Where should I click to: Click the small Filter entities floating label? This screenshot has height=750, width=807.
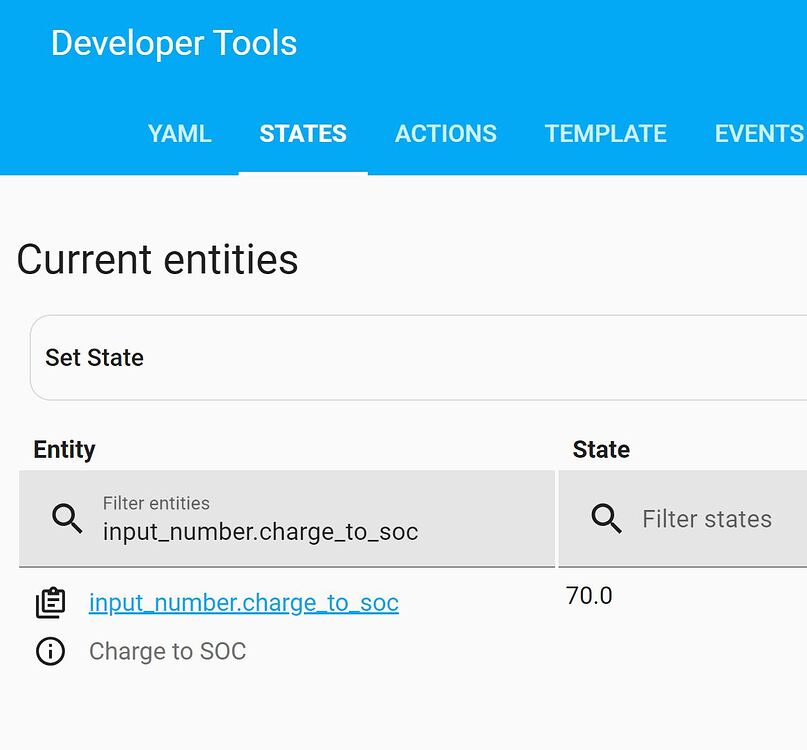coord(156,503)
